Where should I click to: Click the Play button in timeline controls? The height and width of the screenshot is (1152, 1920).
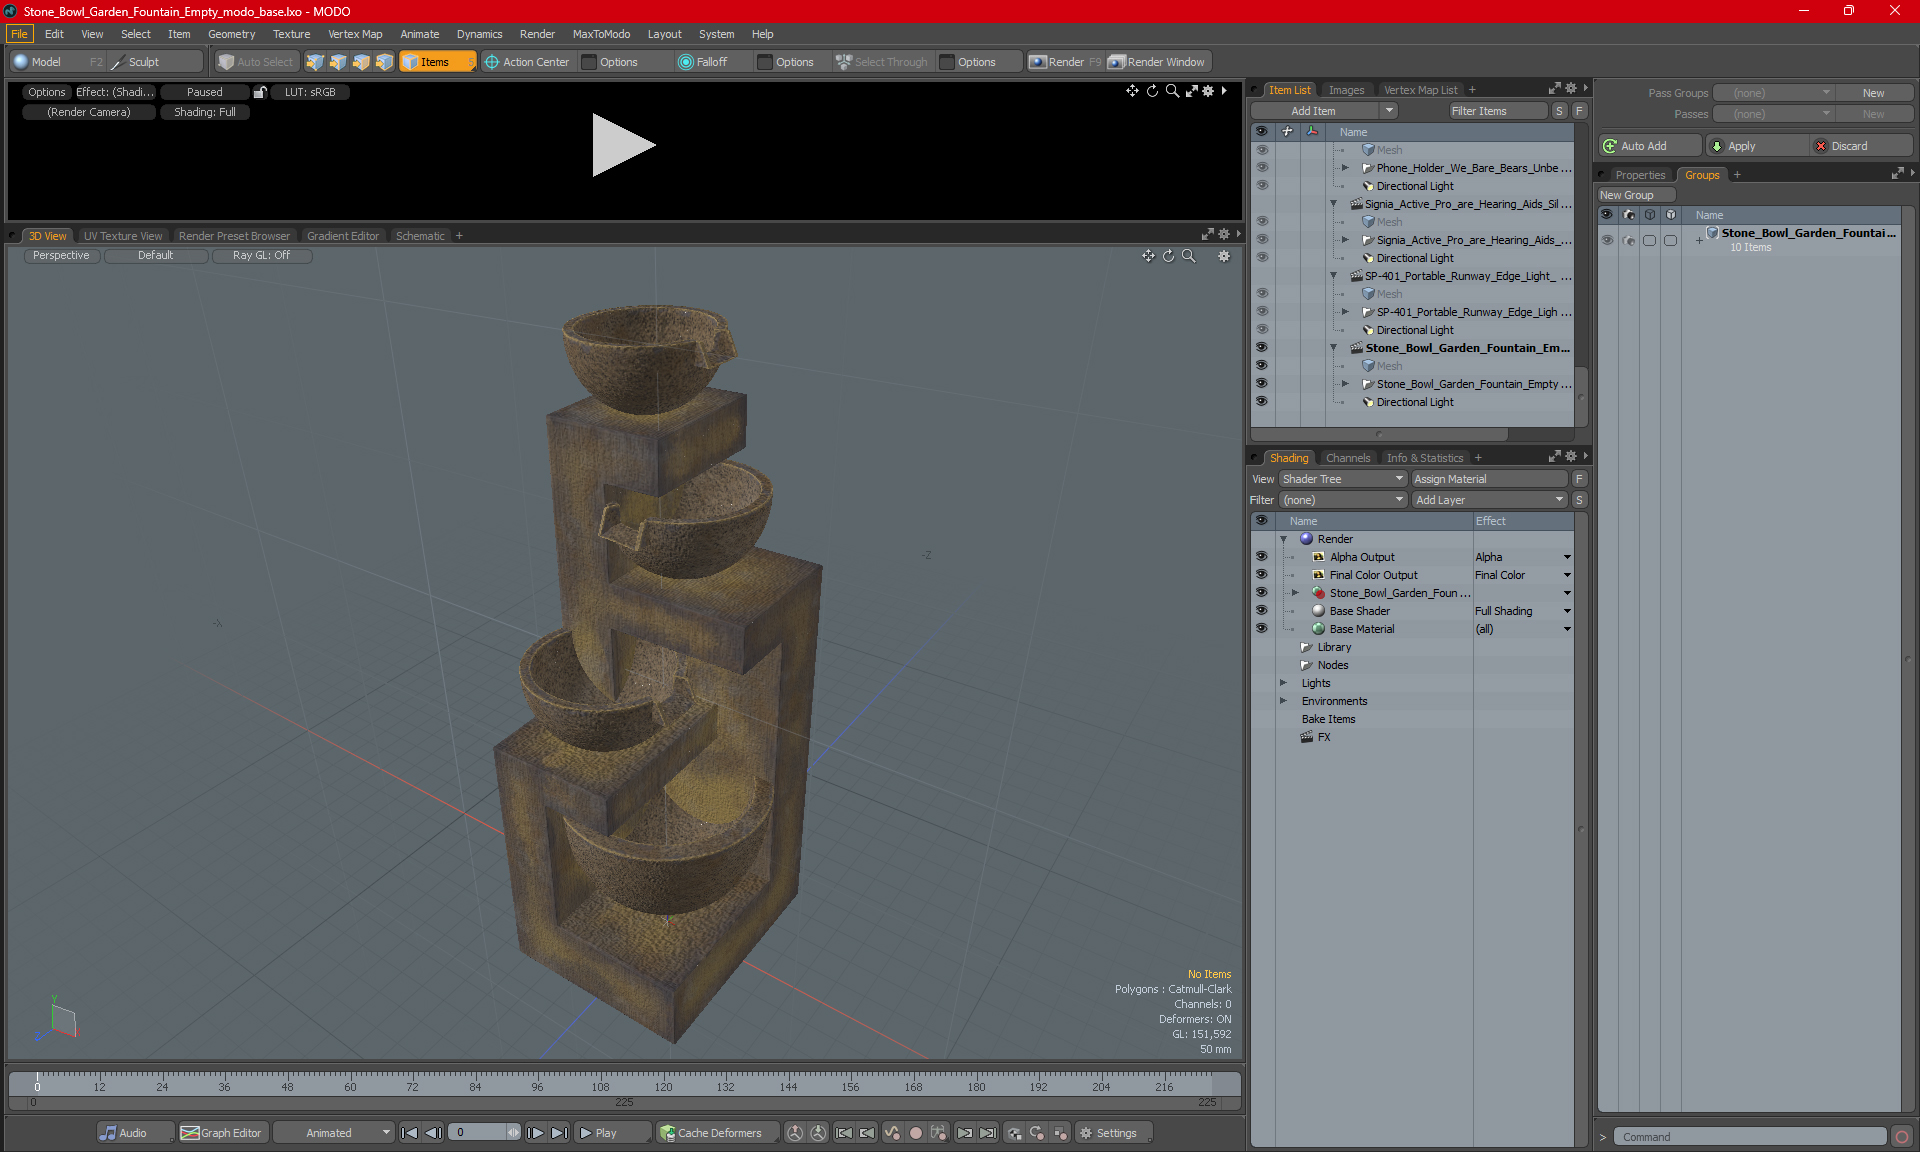(601, 1133)
